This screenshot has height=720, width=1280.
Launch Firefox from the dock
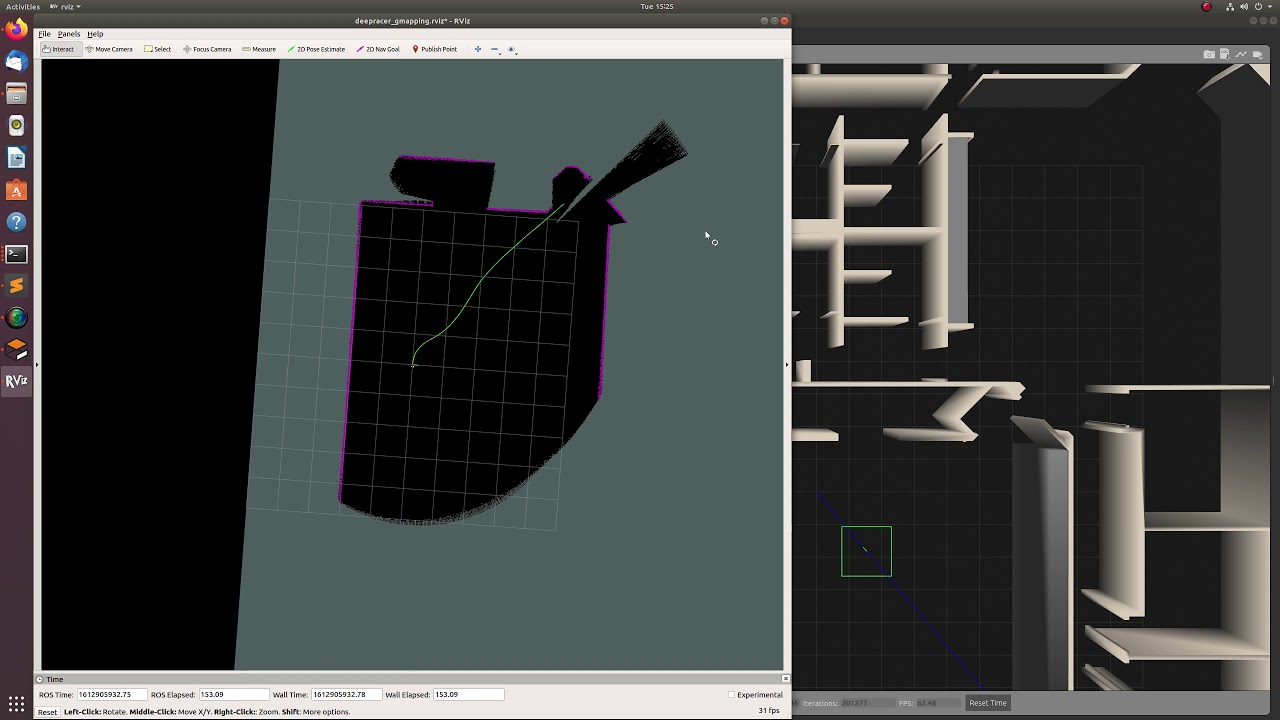point(16,30)
